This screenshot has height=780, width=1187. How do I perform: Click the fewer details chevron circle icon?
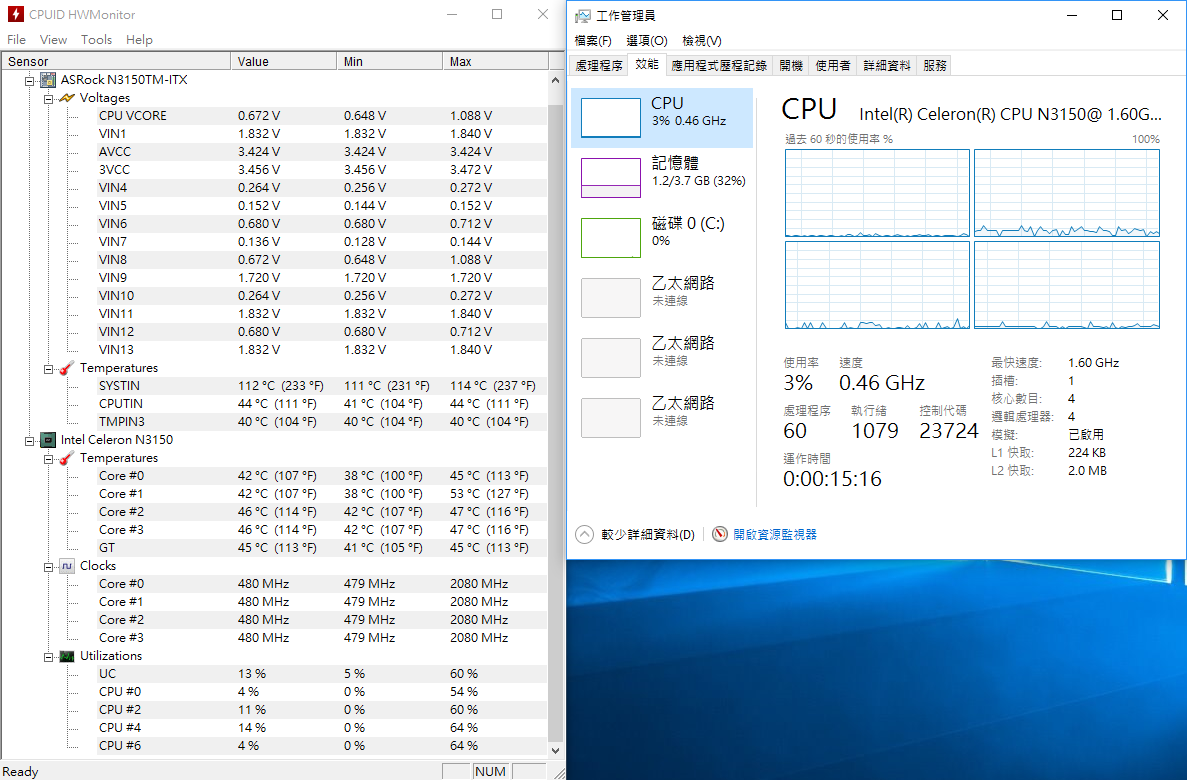[x=584, y=535]
